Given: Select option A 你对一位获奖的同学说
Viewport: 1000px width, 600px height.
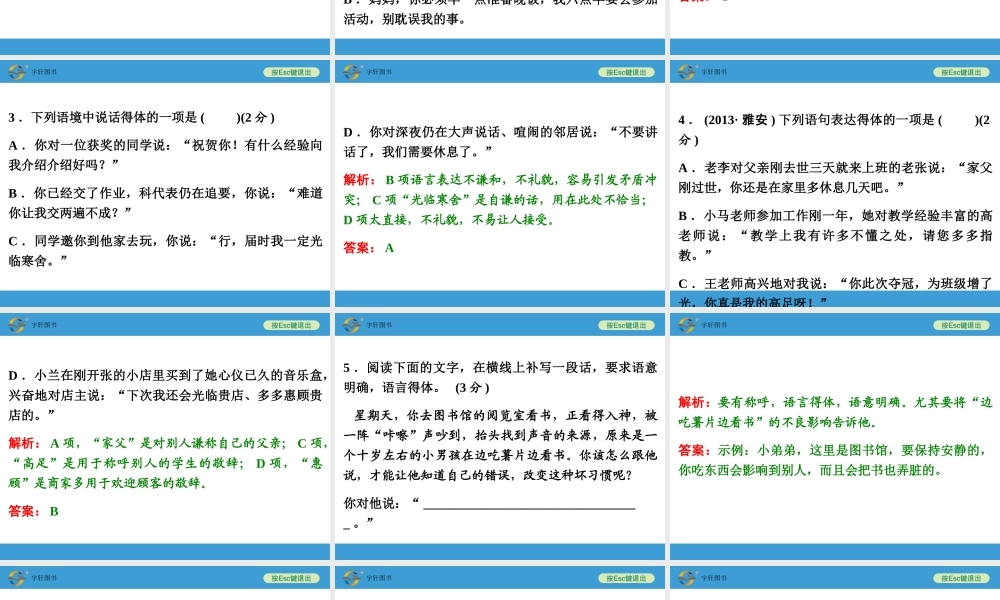Looking at the screenshot, I should pos(166,155).
